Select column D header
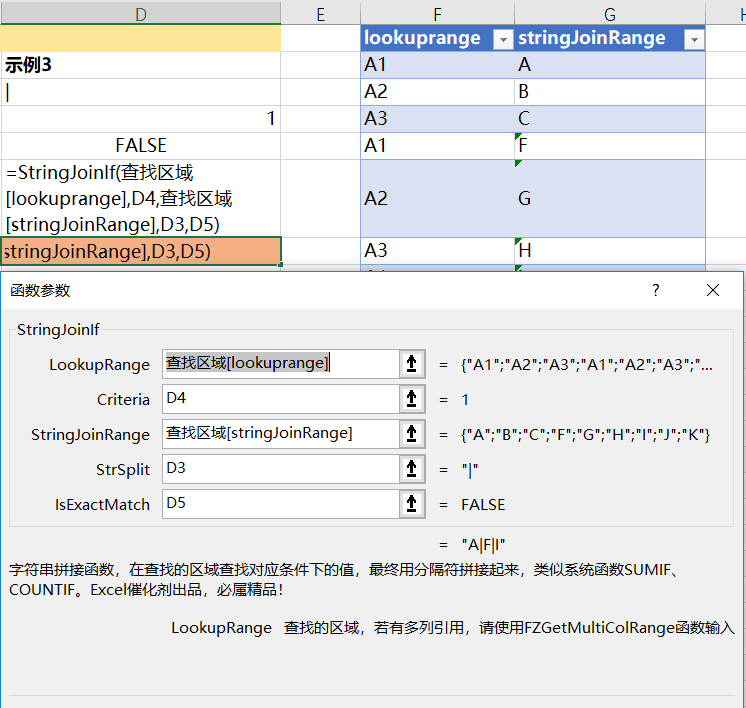This screenshot has height=708, width=746. coord(141,13)
